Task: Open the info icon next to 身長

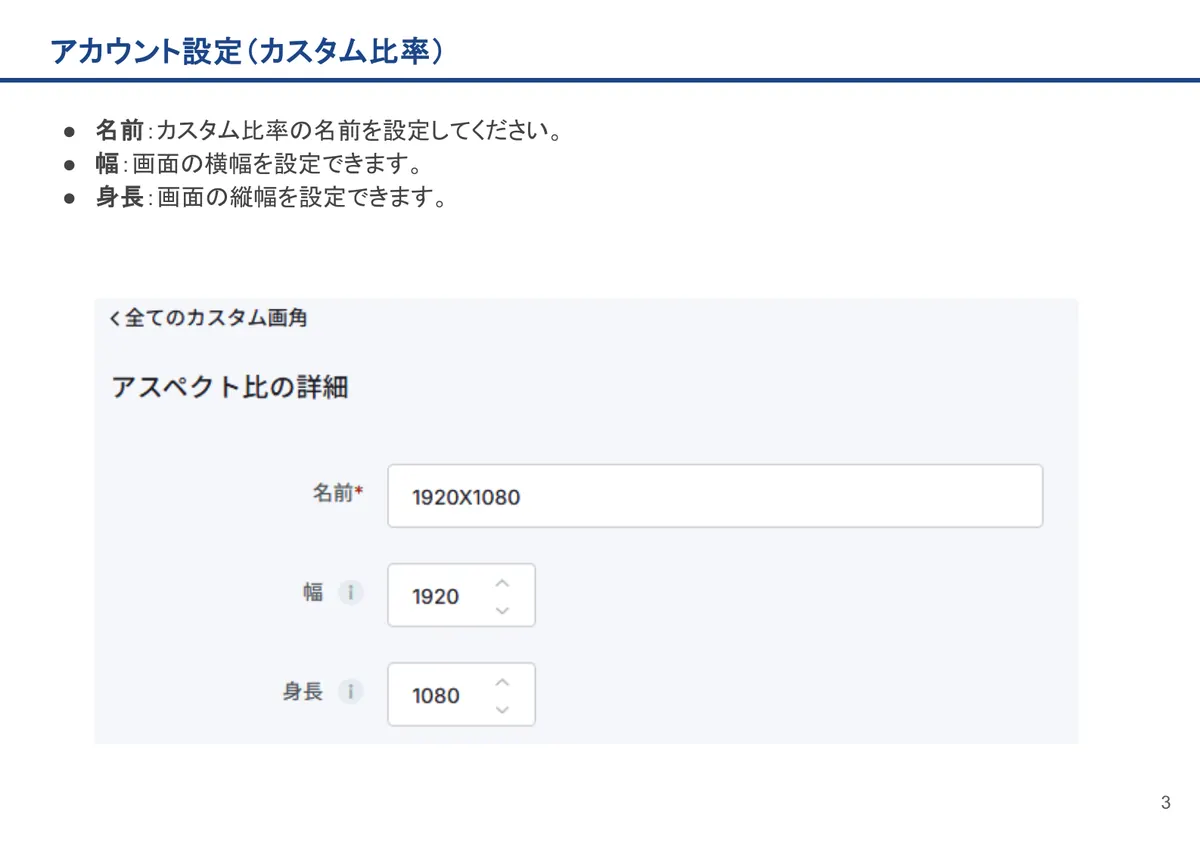Action: 349,692
